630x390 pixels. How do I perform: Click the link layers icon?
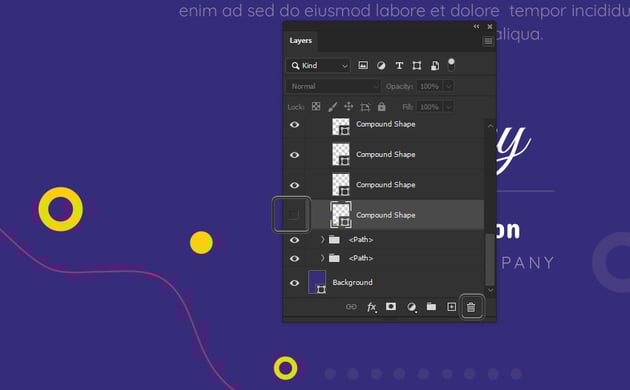pos(351,307)
